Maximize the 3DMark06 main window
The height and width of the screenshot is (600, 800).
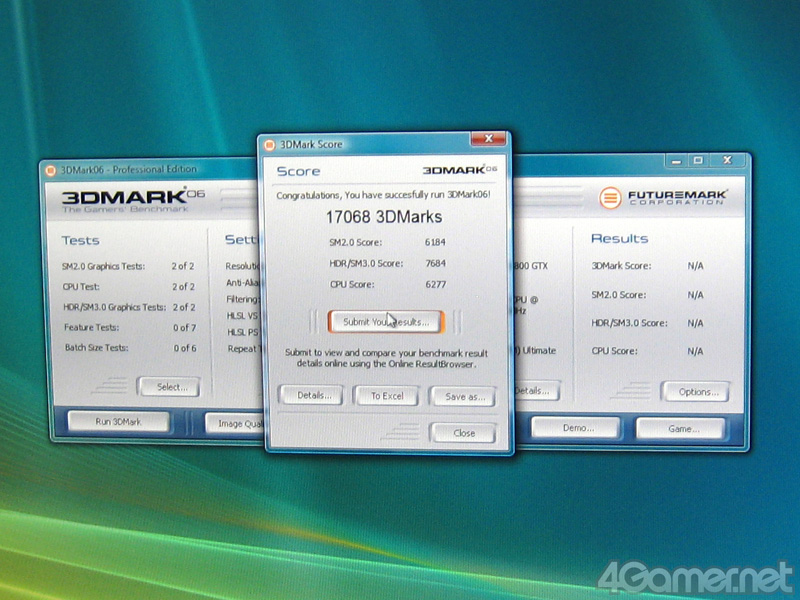click(x=698, y=161)
